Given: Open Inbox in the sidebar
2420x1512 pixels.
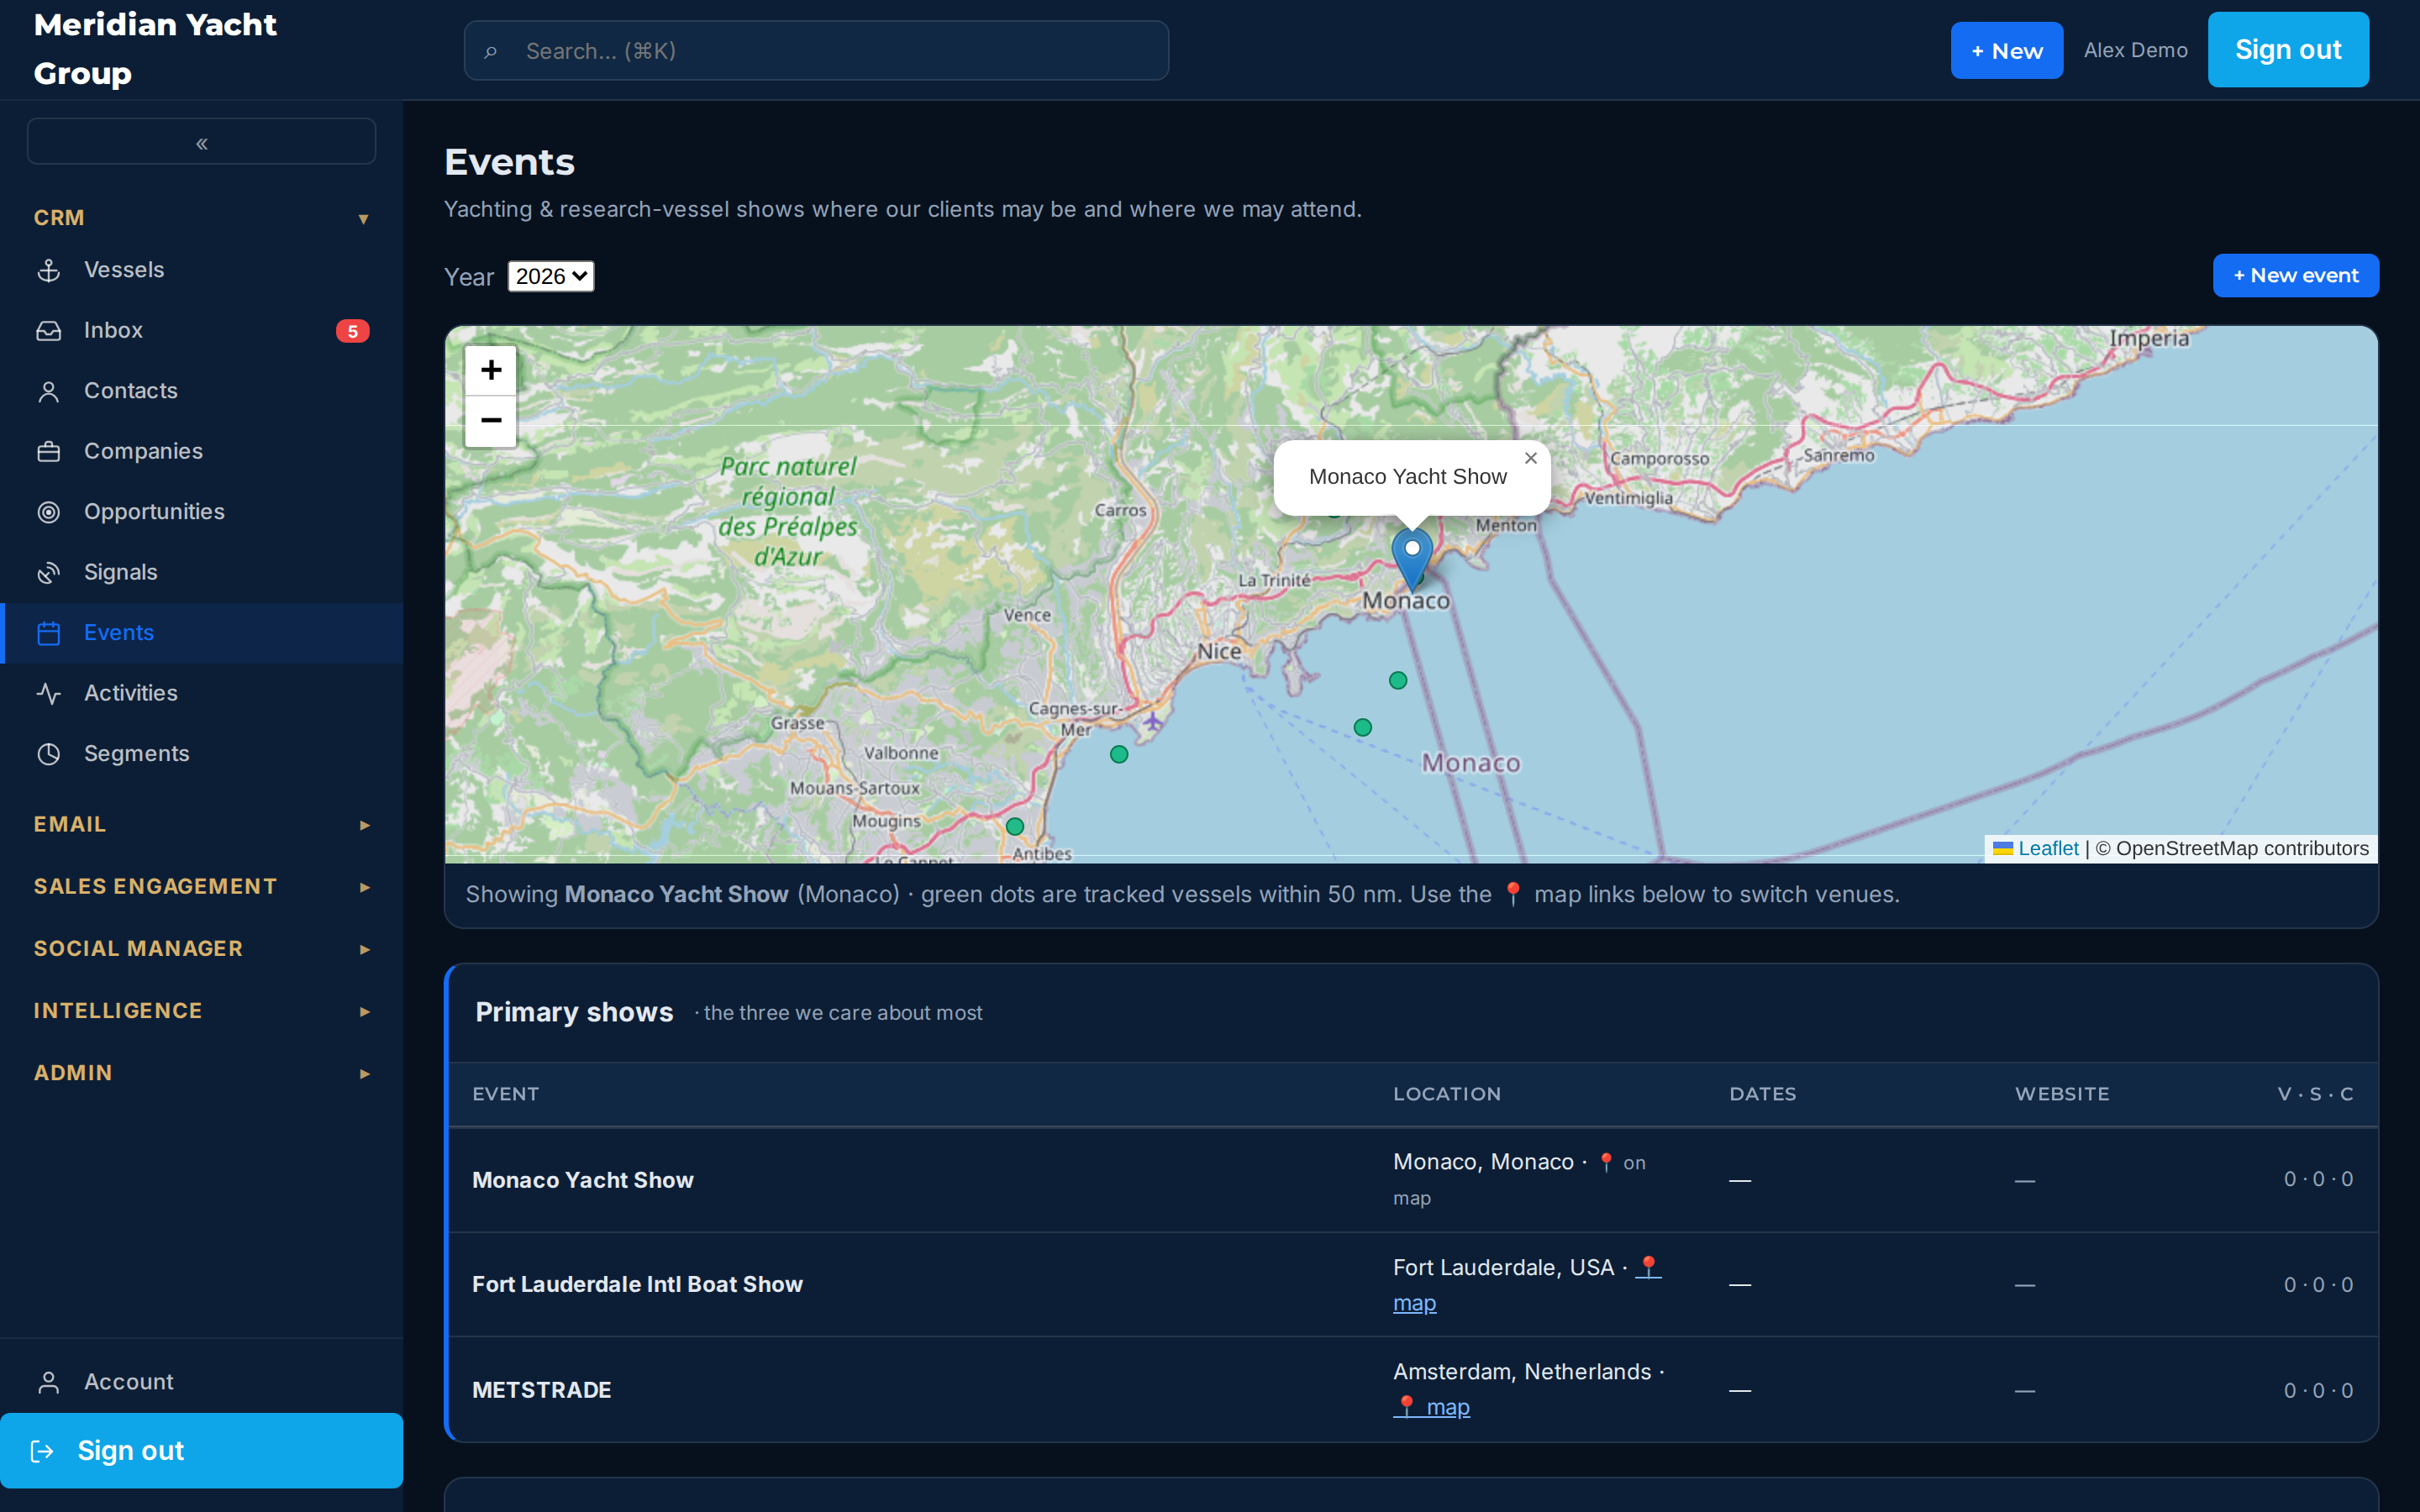Looking at the screenshot, I should tap(202, 331).
